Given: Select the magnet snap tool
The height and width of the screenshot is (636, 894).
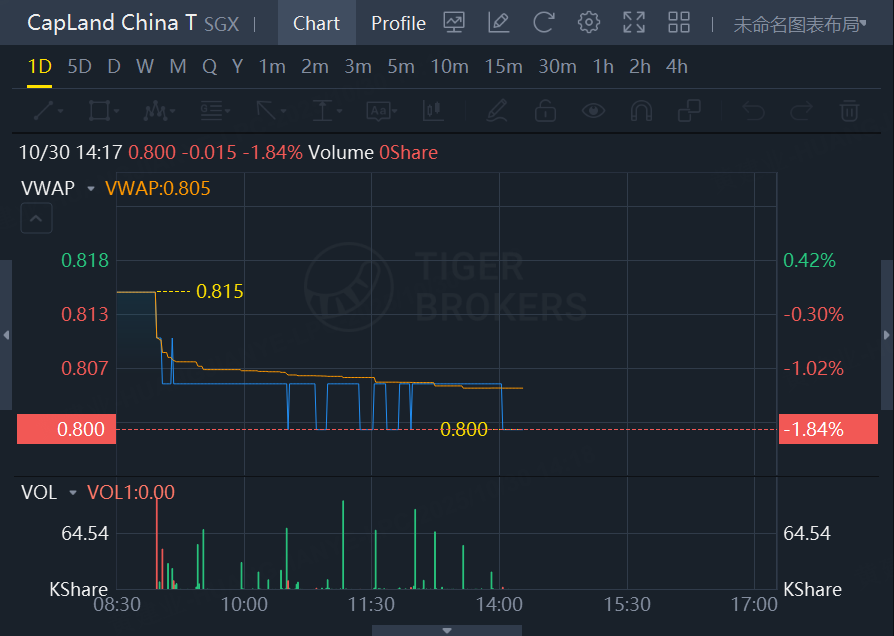Looking at the screenshot, I should [641, 110].
